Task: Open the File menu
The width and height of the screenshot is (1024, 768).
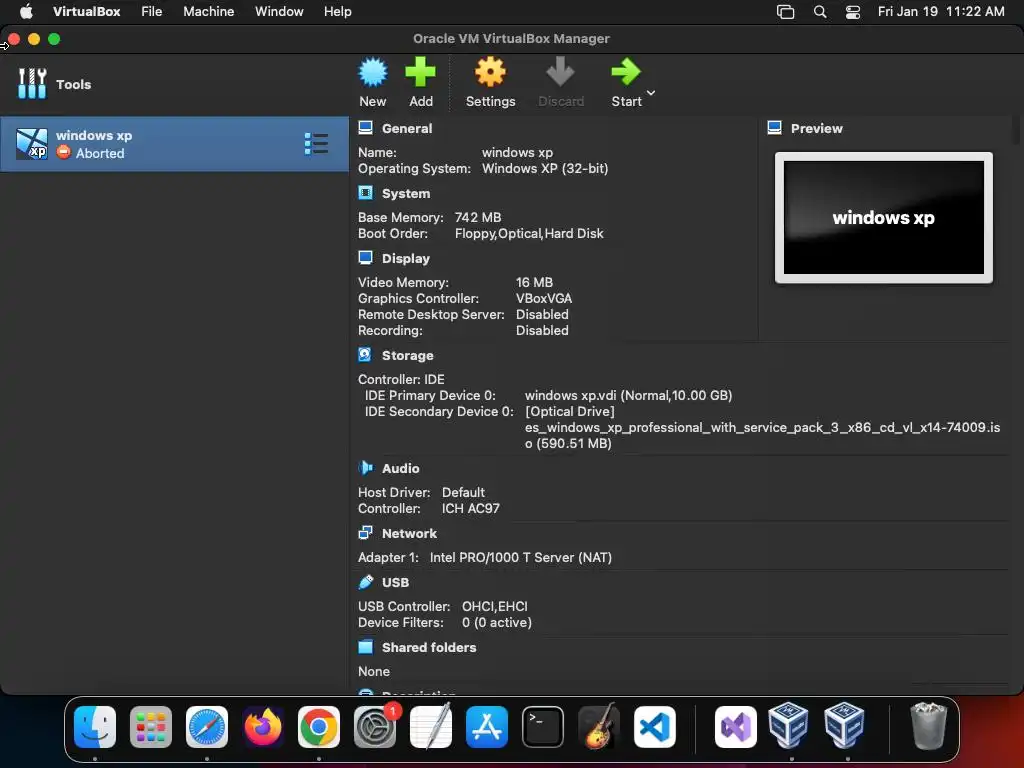Action: tap(152, 11)
